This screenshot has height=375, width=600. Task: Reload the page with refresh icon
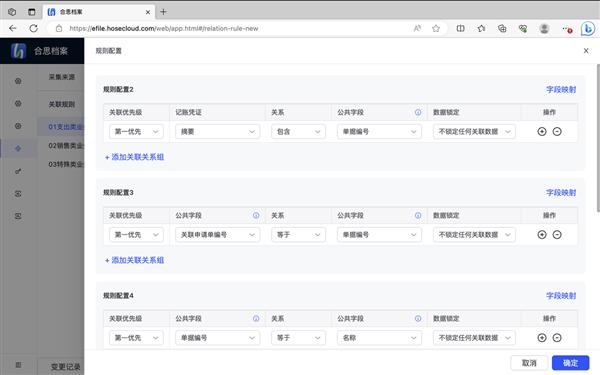point(34,28)
